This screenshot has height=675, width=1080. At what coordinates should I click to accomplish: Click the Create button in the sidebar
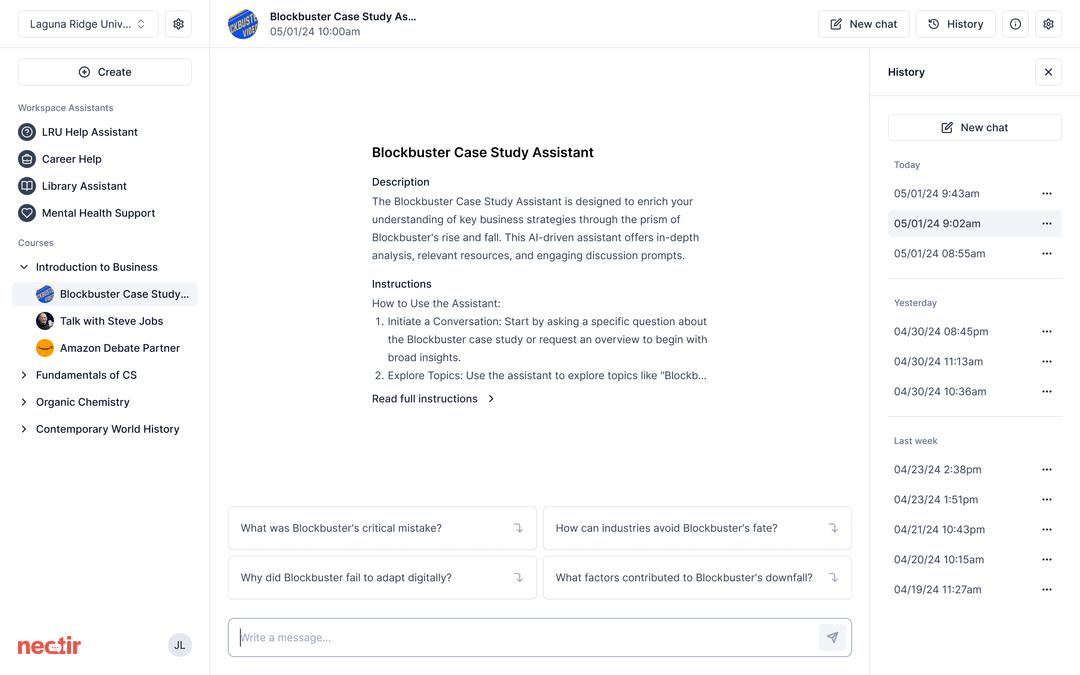coord(104,71)
